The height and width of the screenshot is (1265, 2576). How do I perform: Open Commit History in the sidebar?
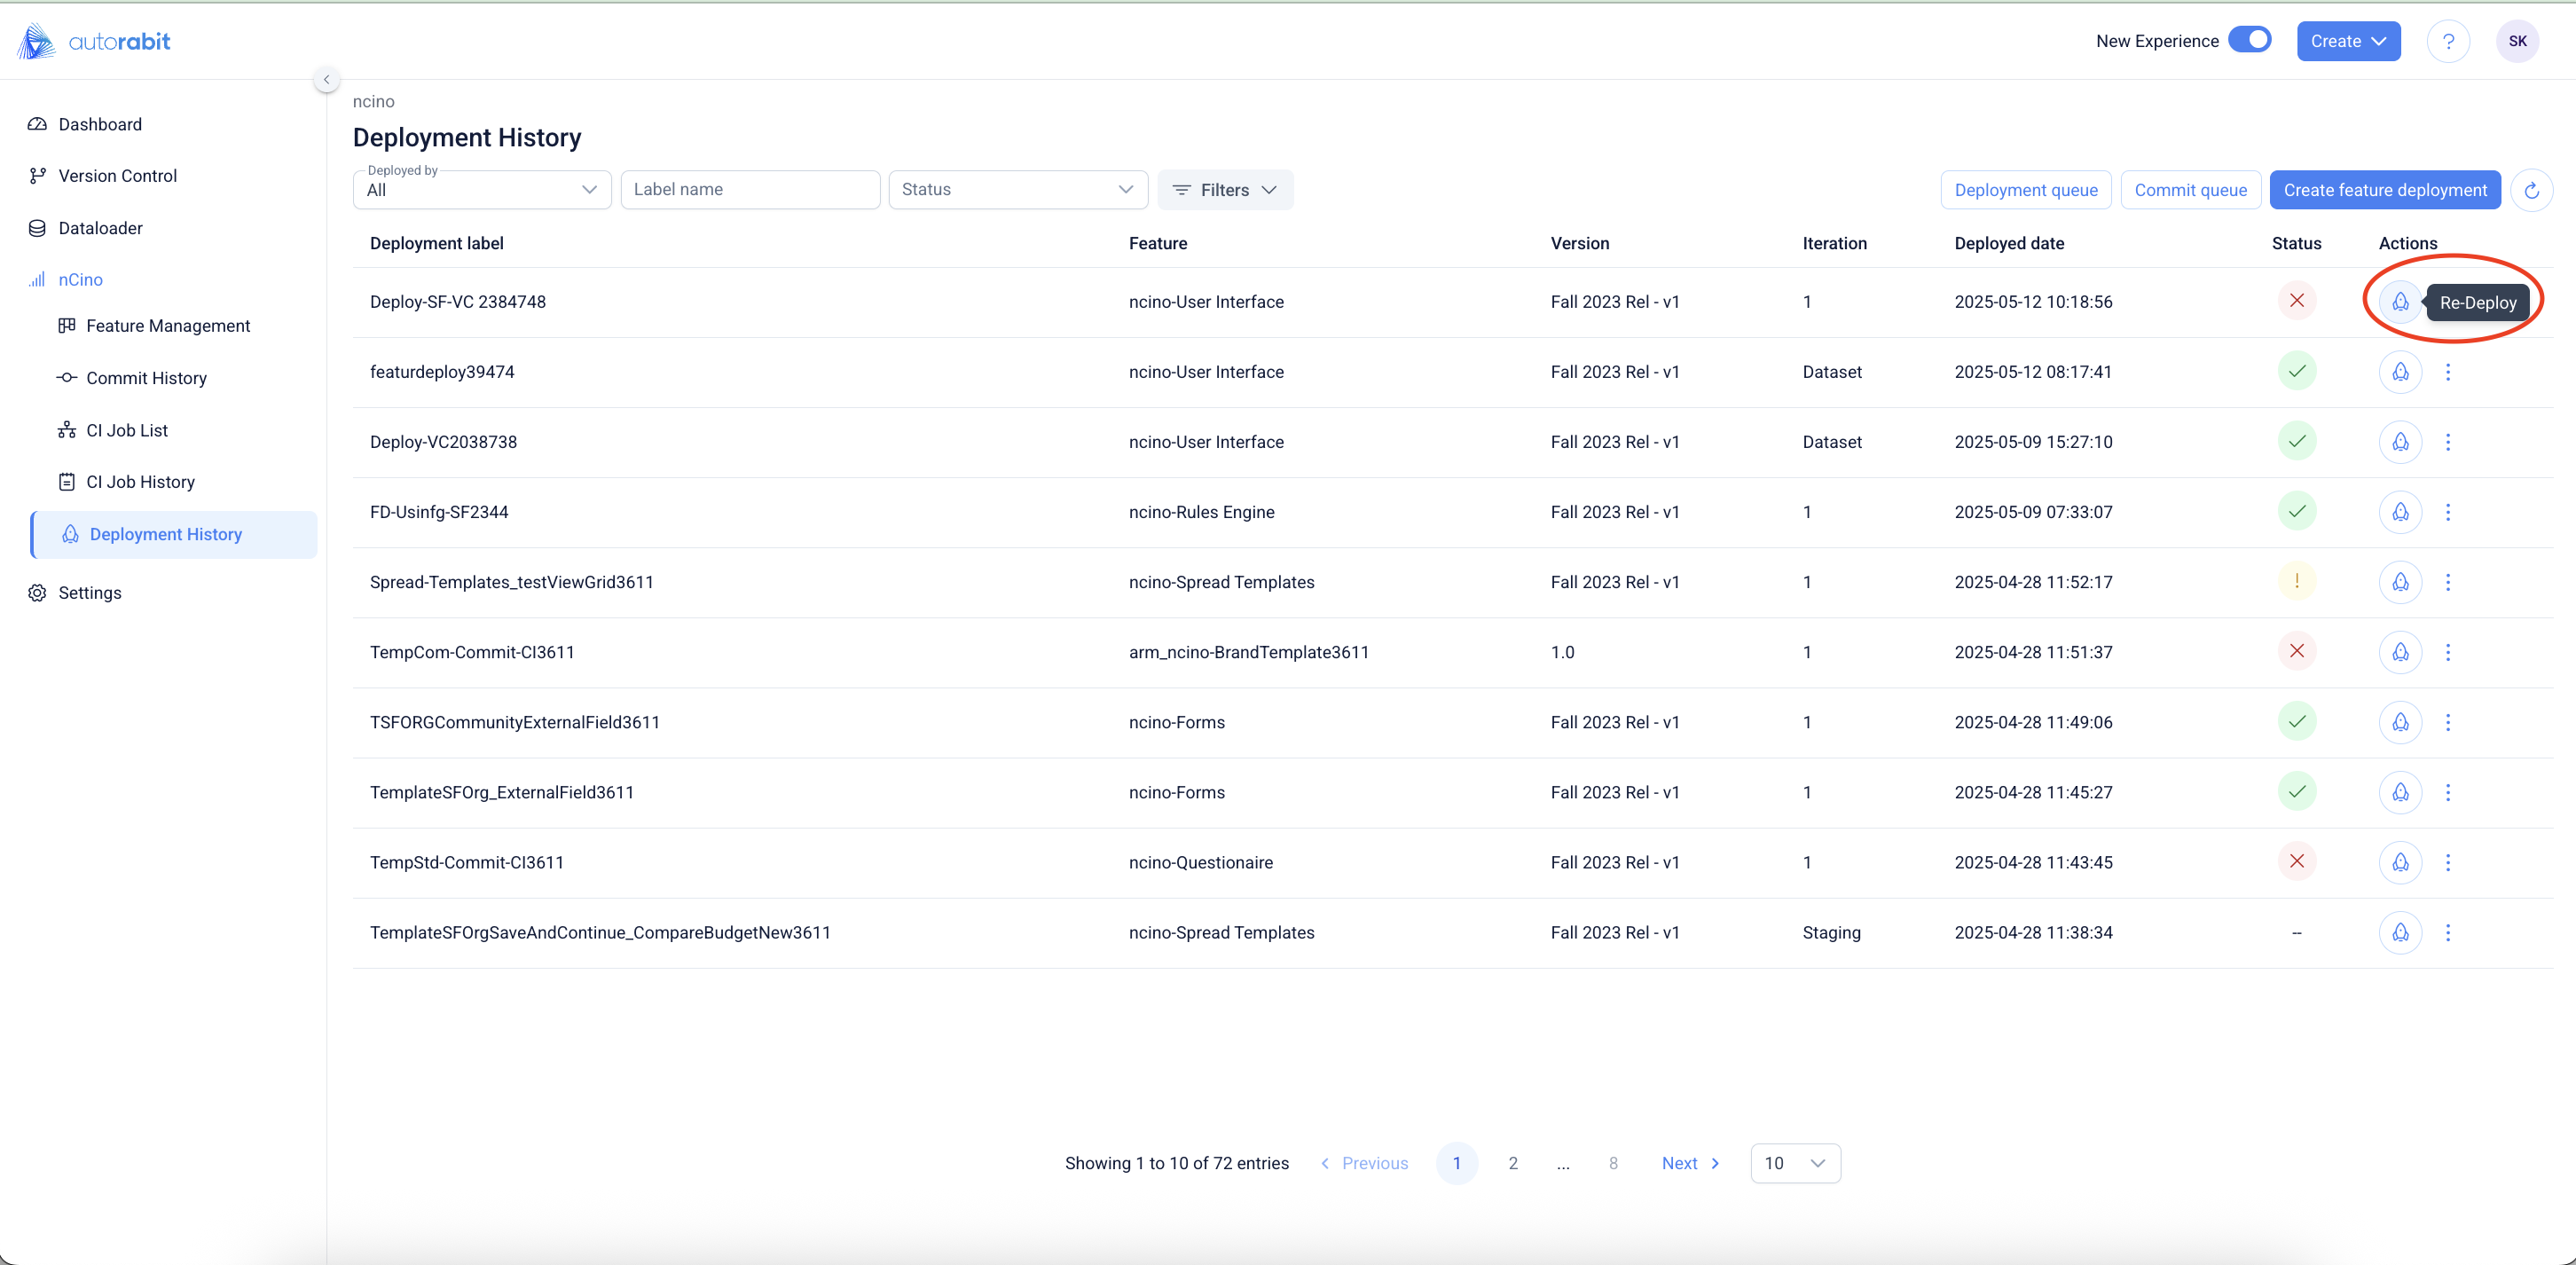click(146, 378)
